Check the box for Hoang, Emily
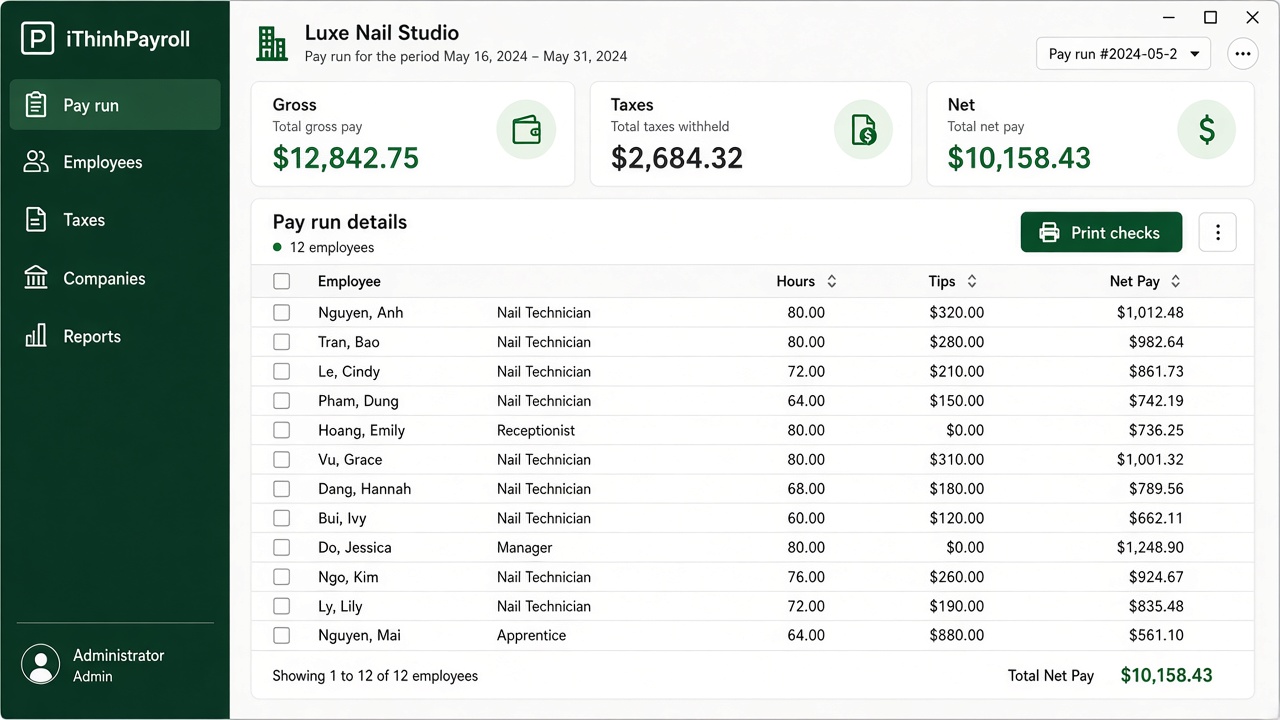1280x720 pixels. pos(282,430)
